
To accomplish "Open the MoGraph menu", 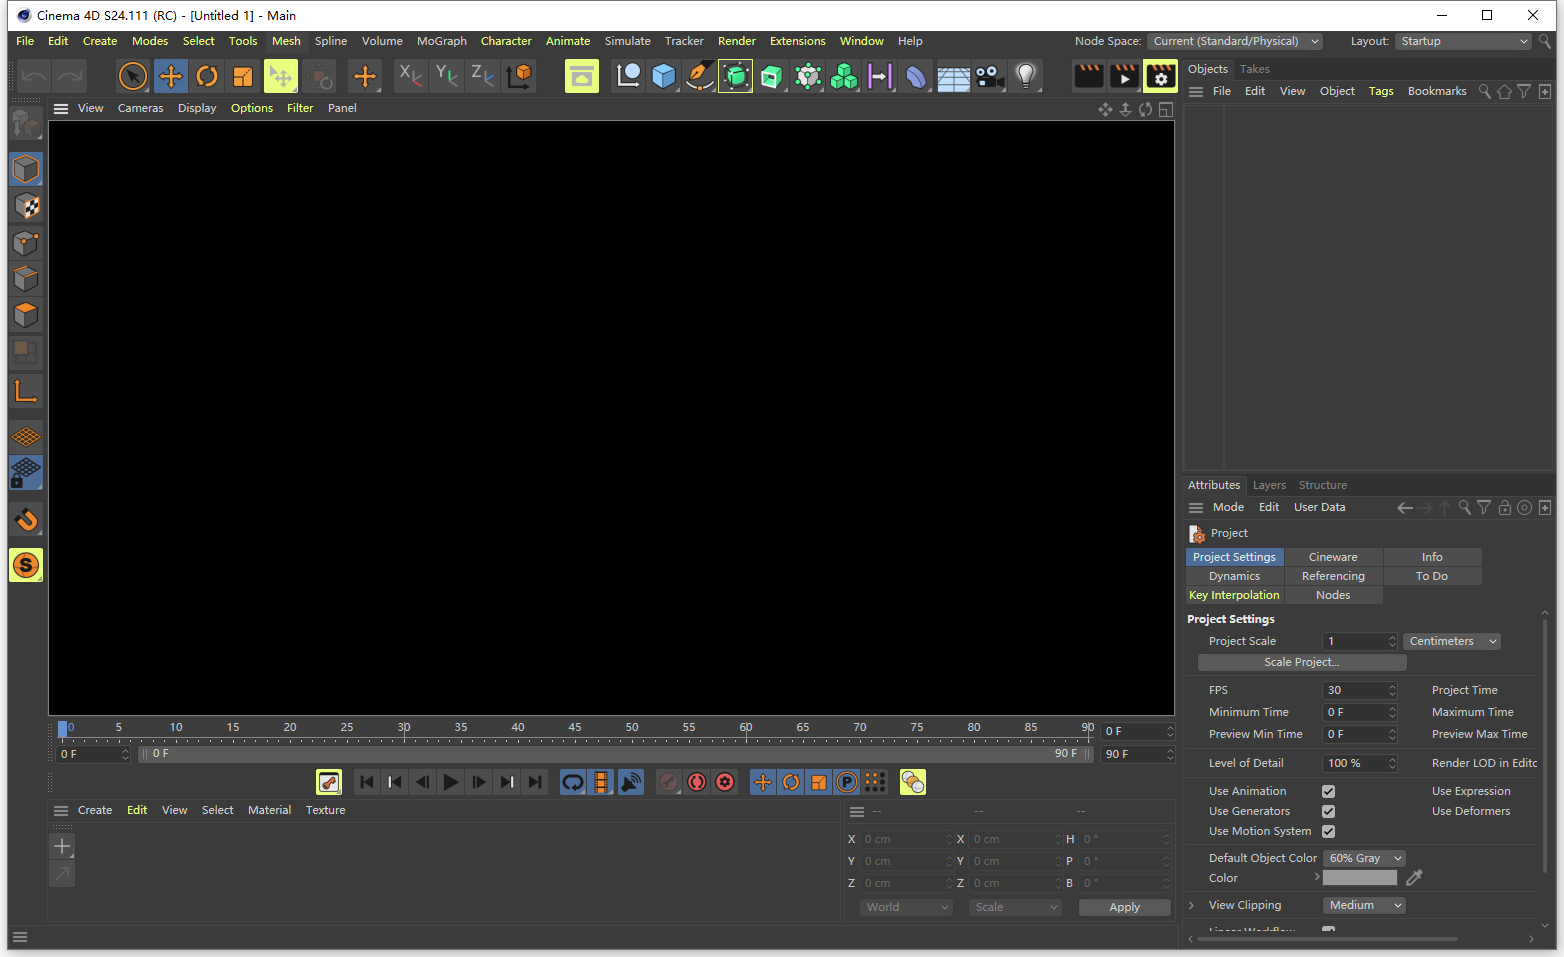I will tap(442, 41).
